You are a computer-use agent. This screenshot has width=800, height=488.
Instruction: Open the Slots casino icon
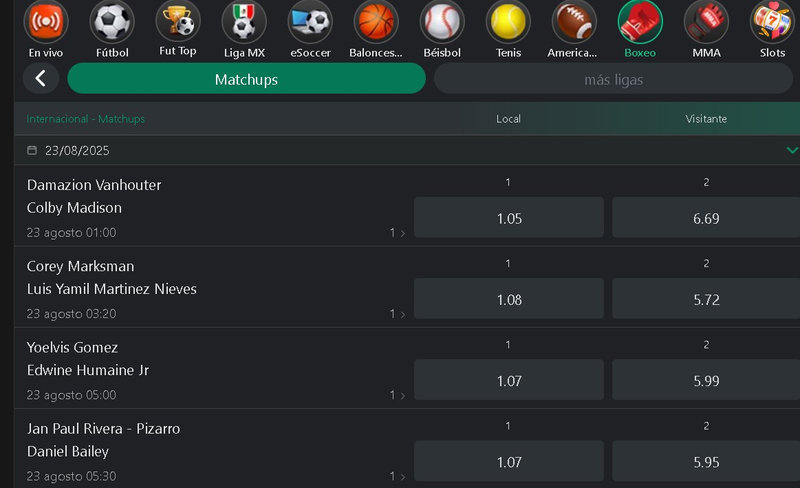pyautogui.click(x=772, y=21)
